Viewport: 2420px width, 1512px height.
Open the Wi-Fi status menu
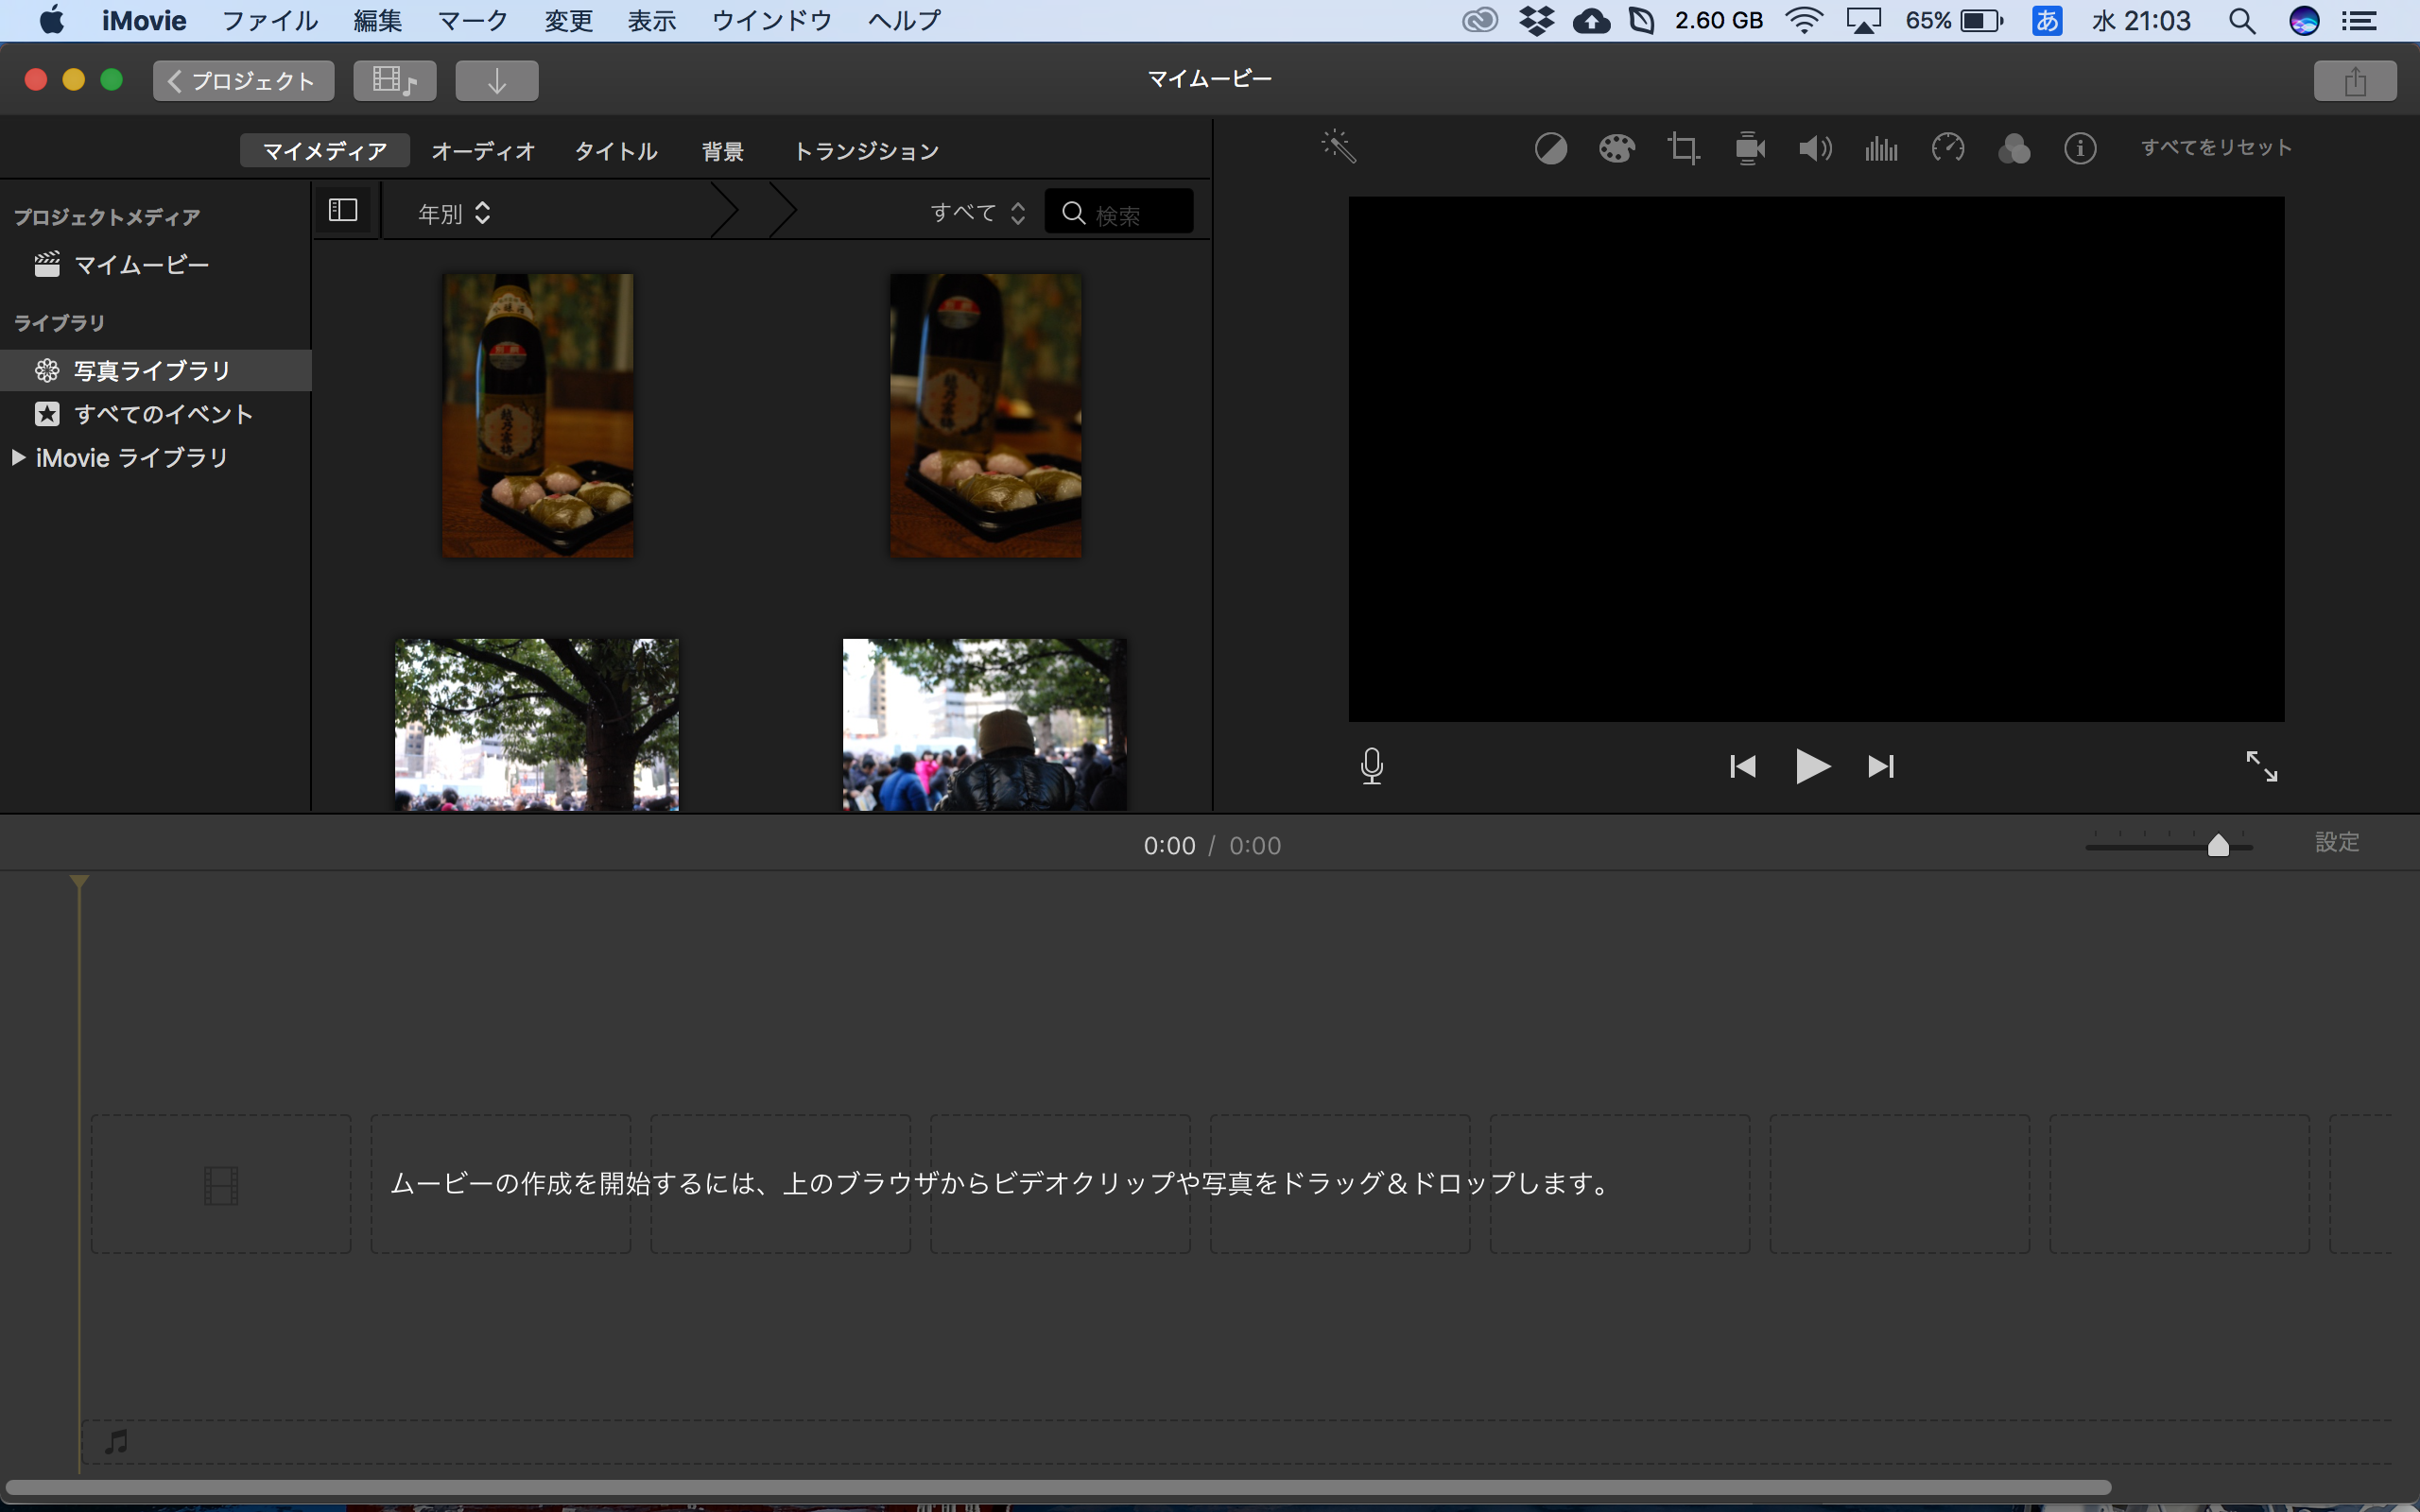1804,20
